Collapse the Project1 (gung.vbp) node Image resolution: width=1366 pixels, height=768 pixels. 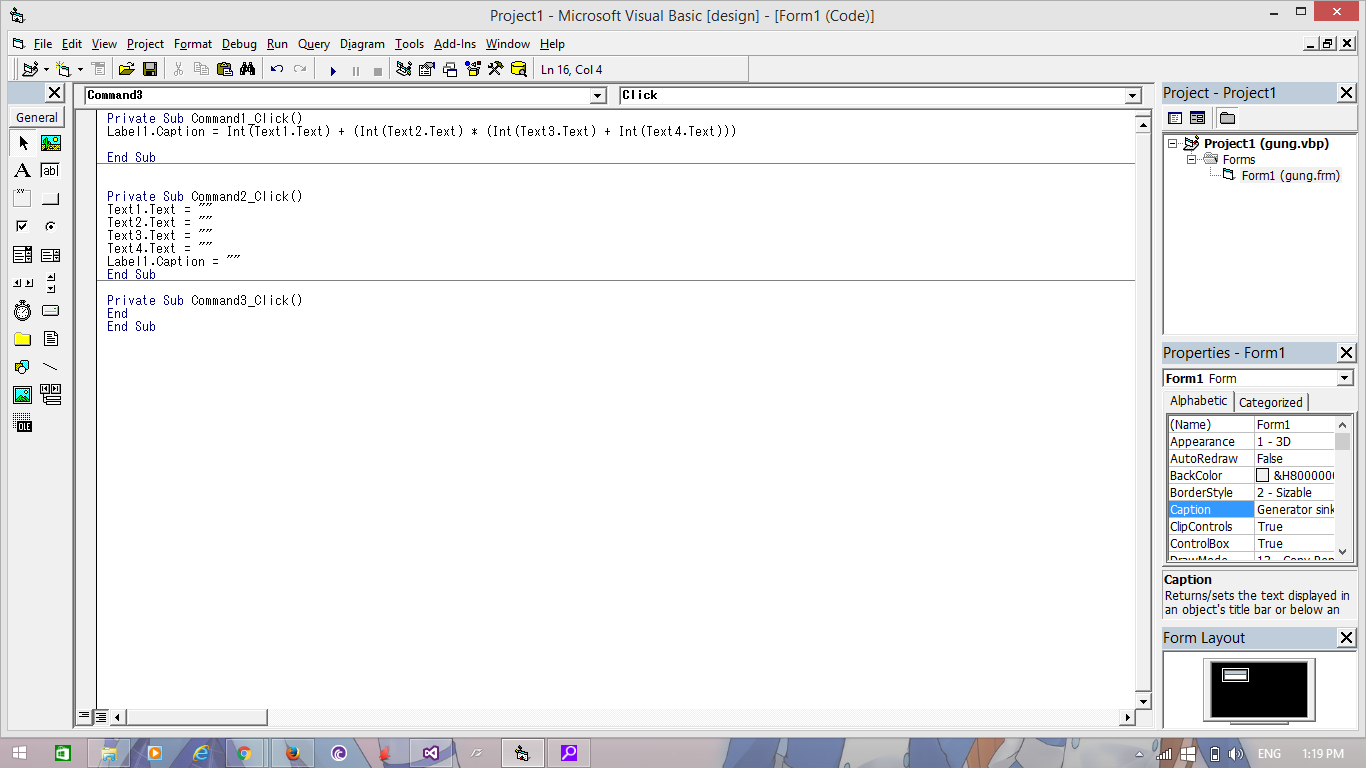point(1175,144)
